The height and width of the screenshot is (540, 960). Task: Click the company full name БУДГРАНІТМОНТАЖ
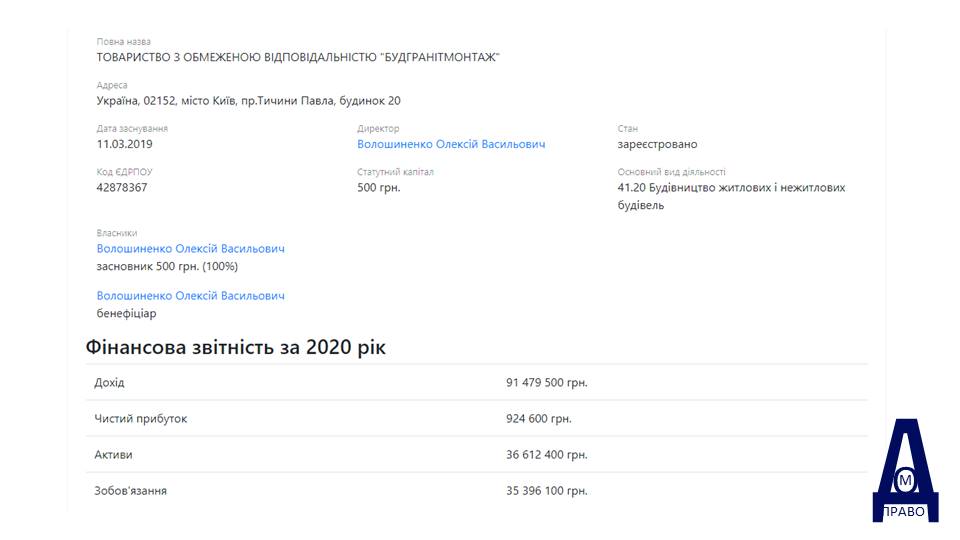tap(298, 58)
